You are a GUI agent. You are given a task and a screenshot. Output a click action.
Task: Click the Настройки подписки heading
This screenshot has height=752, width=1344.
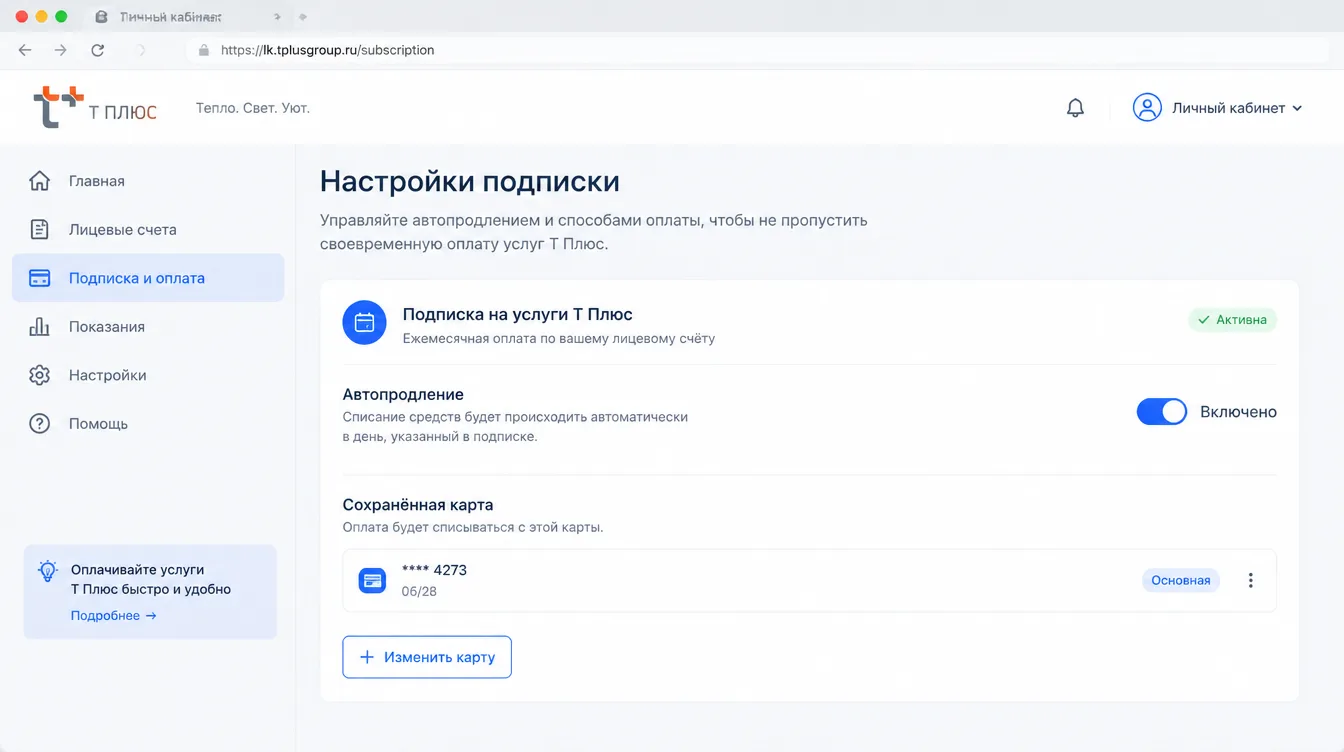[470, 181]
